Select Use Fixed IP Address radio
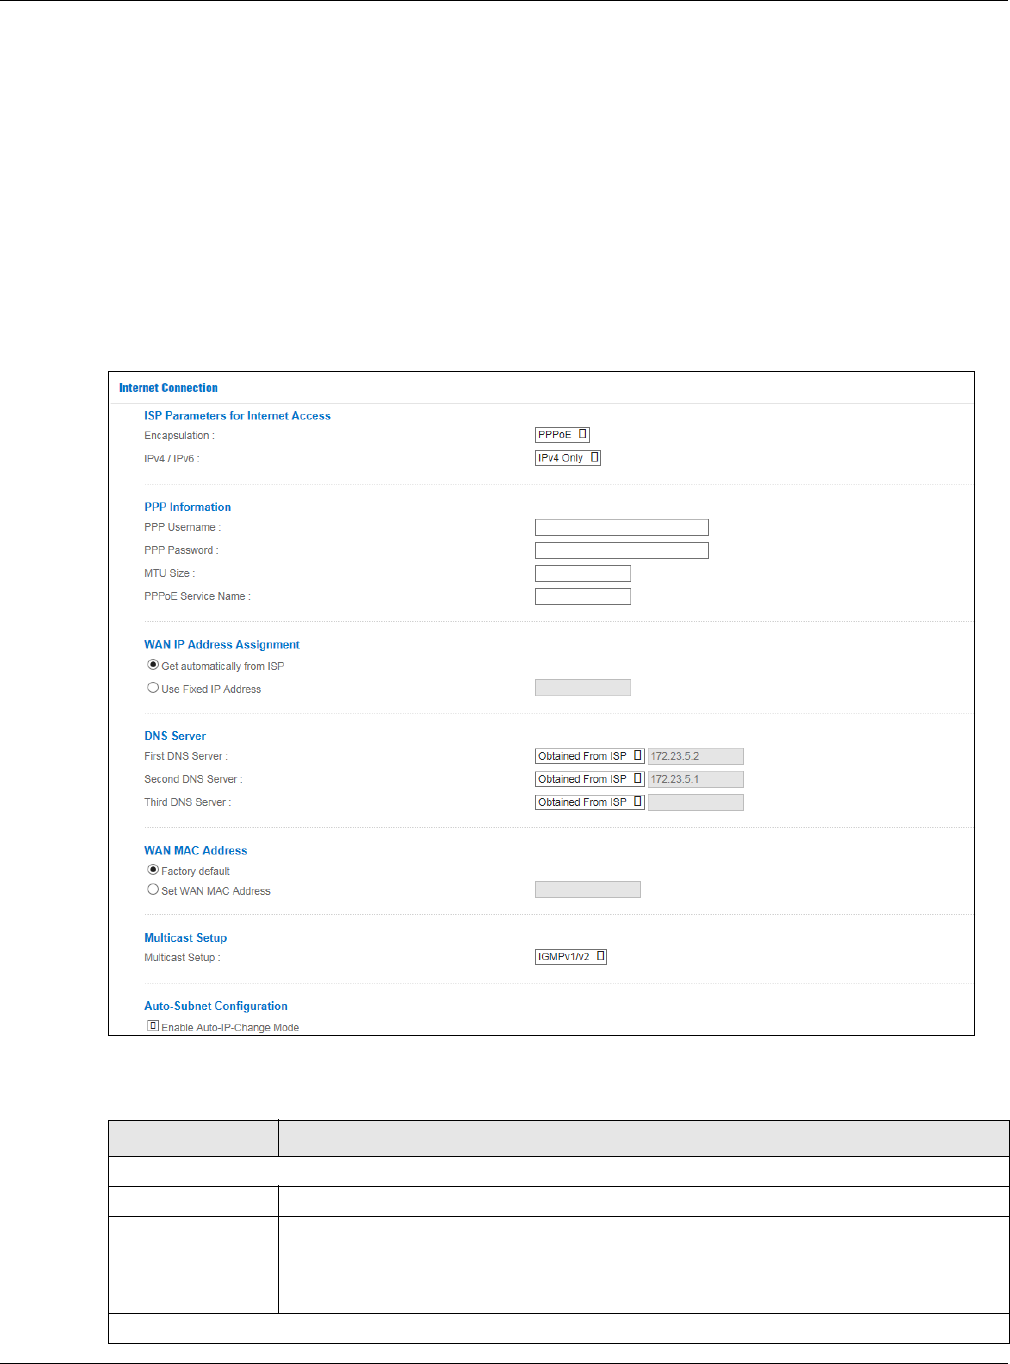1010x1364 pixels. [x=153, y=688]
